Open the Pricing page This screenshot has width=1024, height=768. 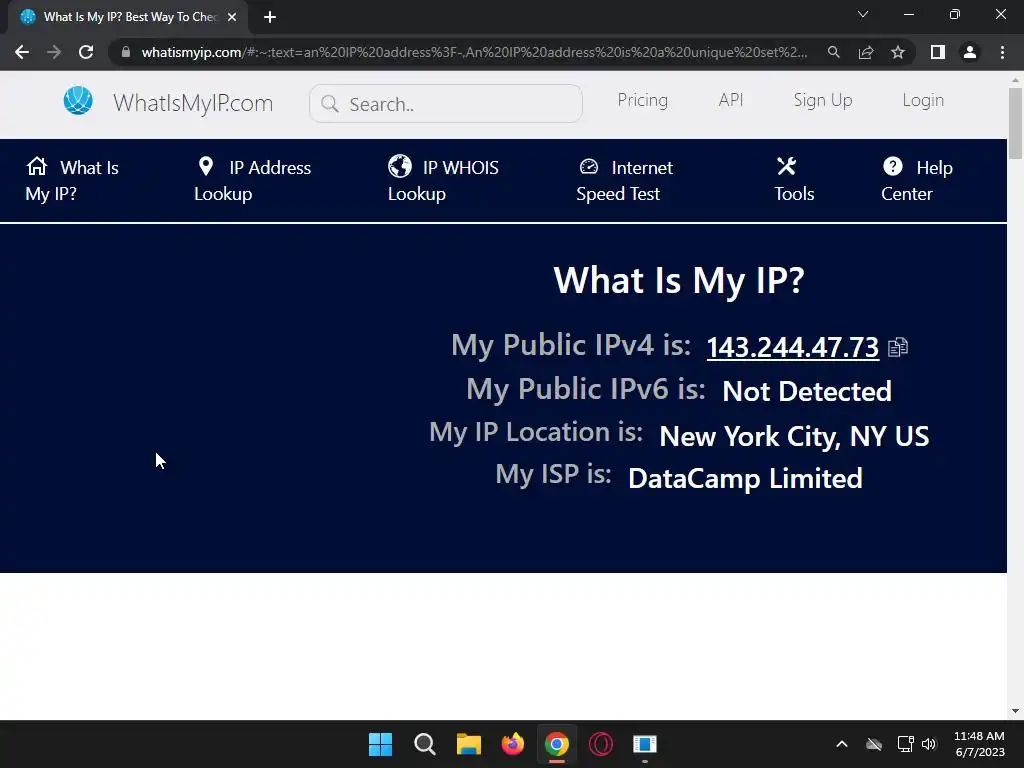point(643,100)
